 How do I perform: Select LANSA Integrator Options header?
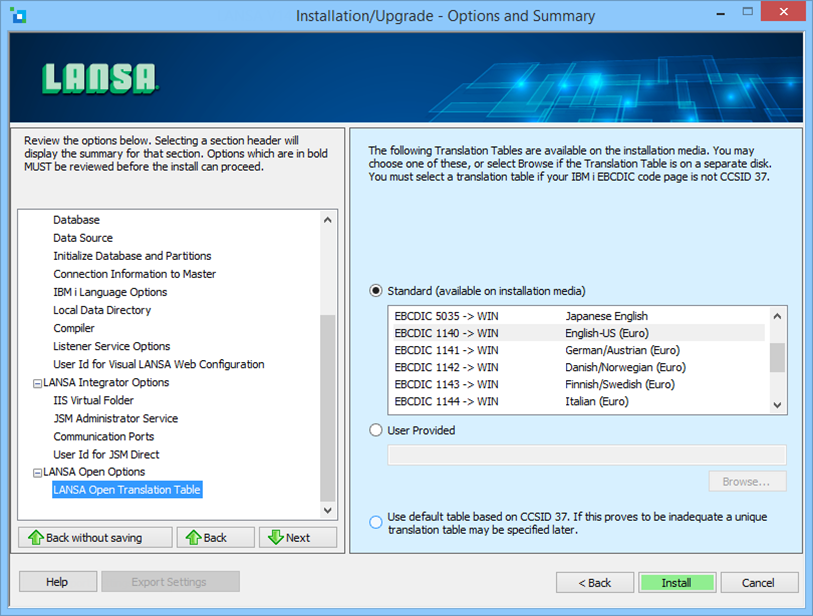point(106,383)
